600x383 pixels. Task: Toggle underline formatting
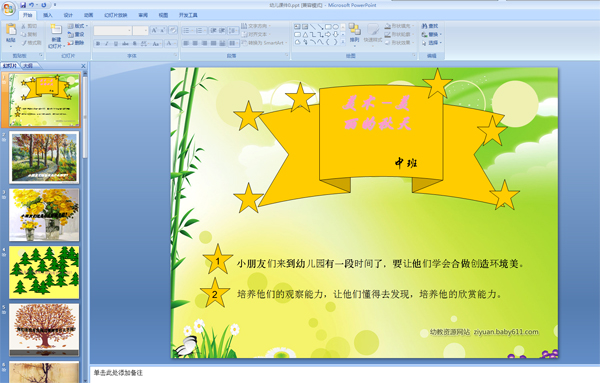coord(116,44)
